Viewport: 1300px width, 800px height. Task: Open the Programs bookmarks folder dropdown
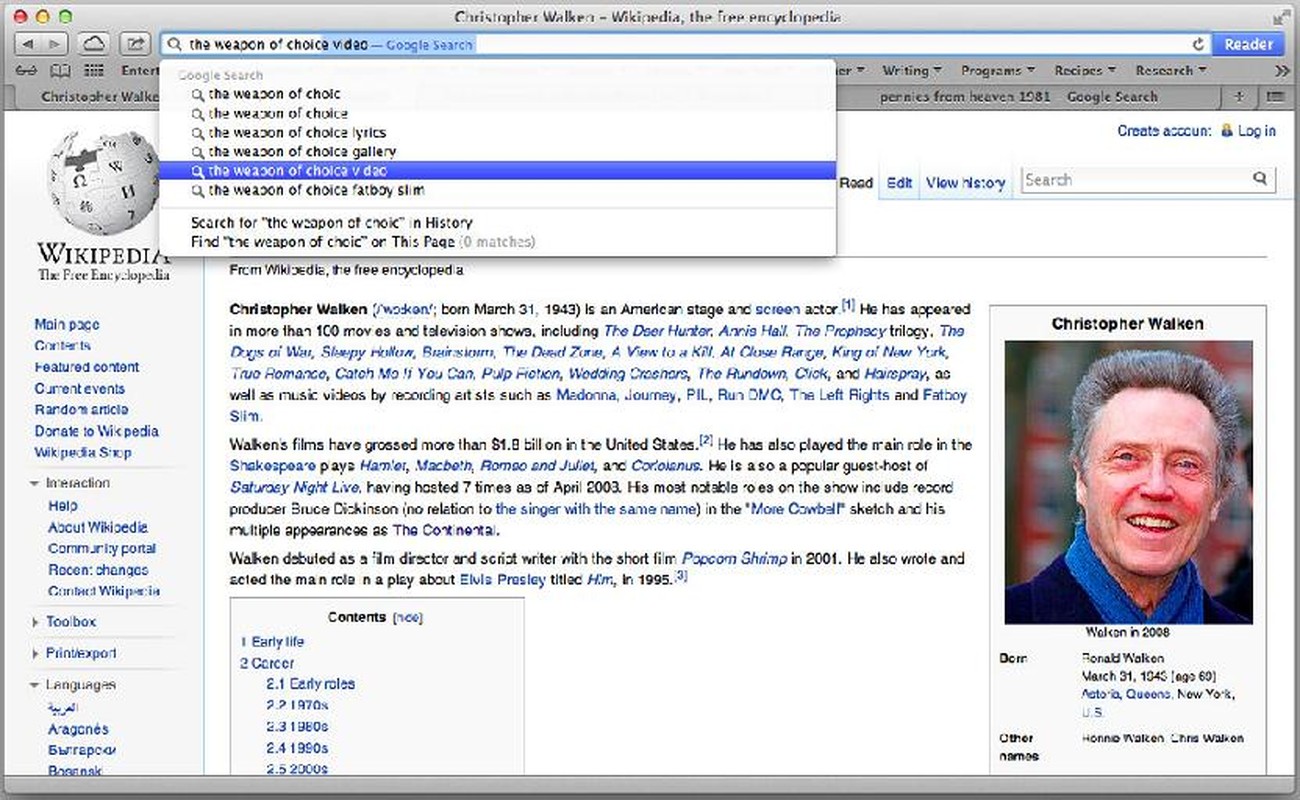(x=997, y=71)
